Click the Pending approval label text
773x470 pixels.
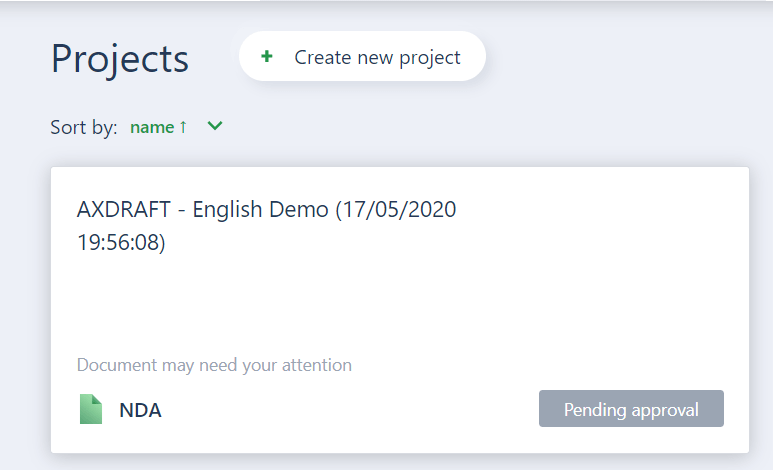pyautogui.click(x=631, y=410)
